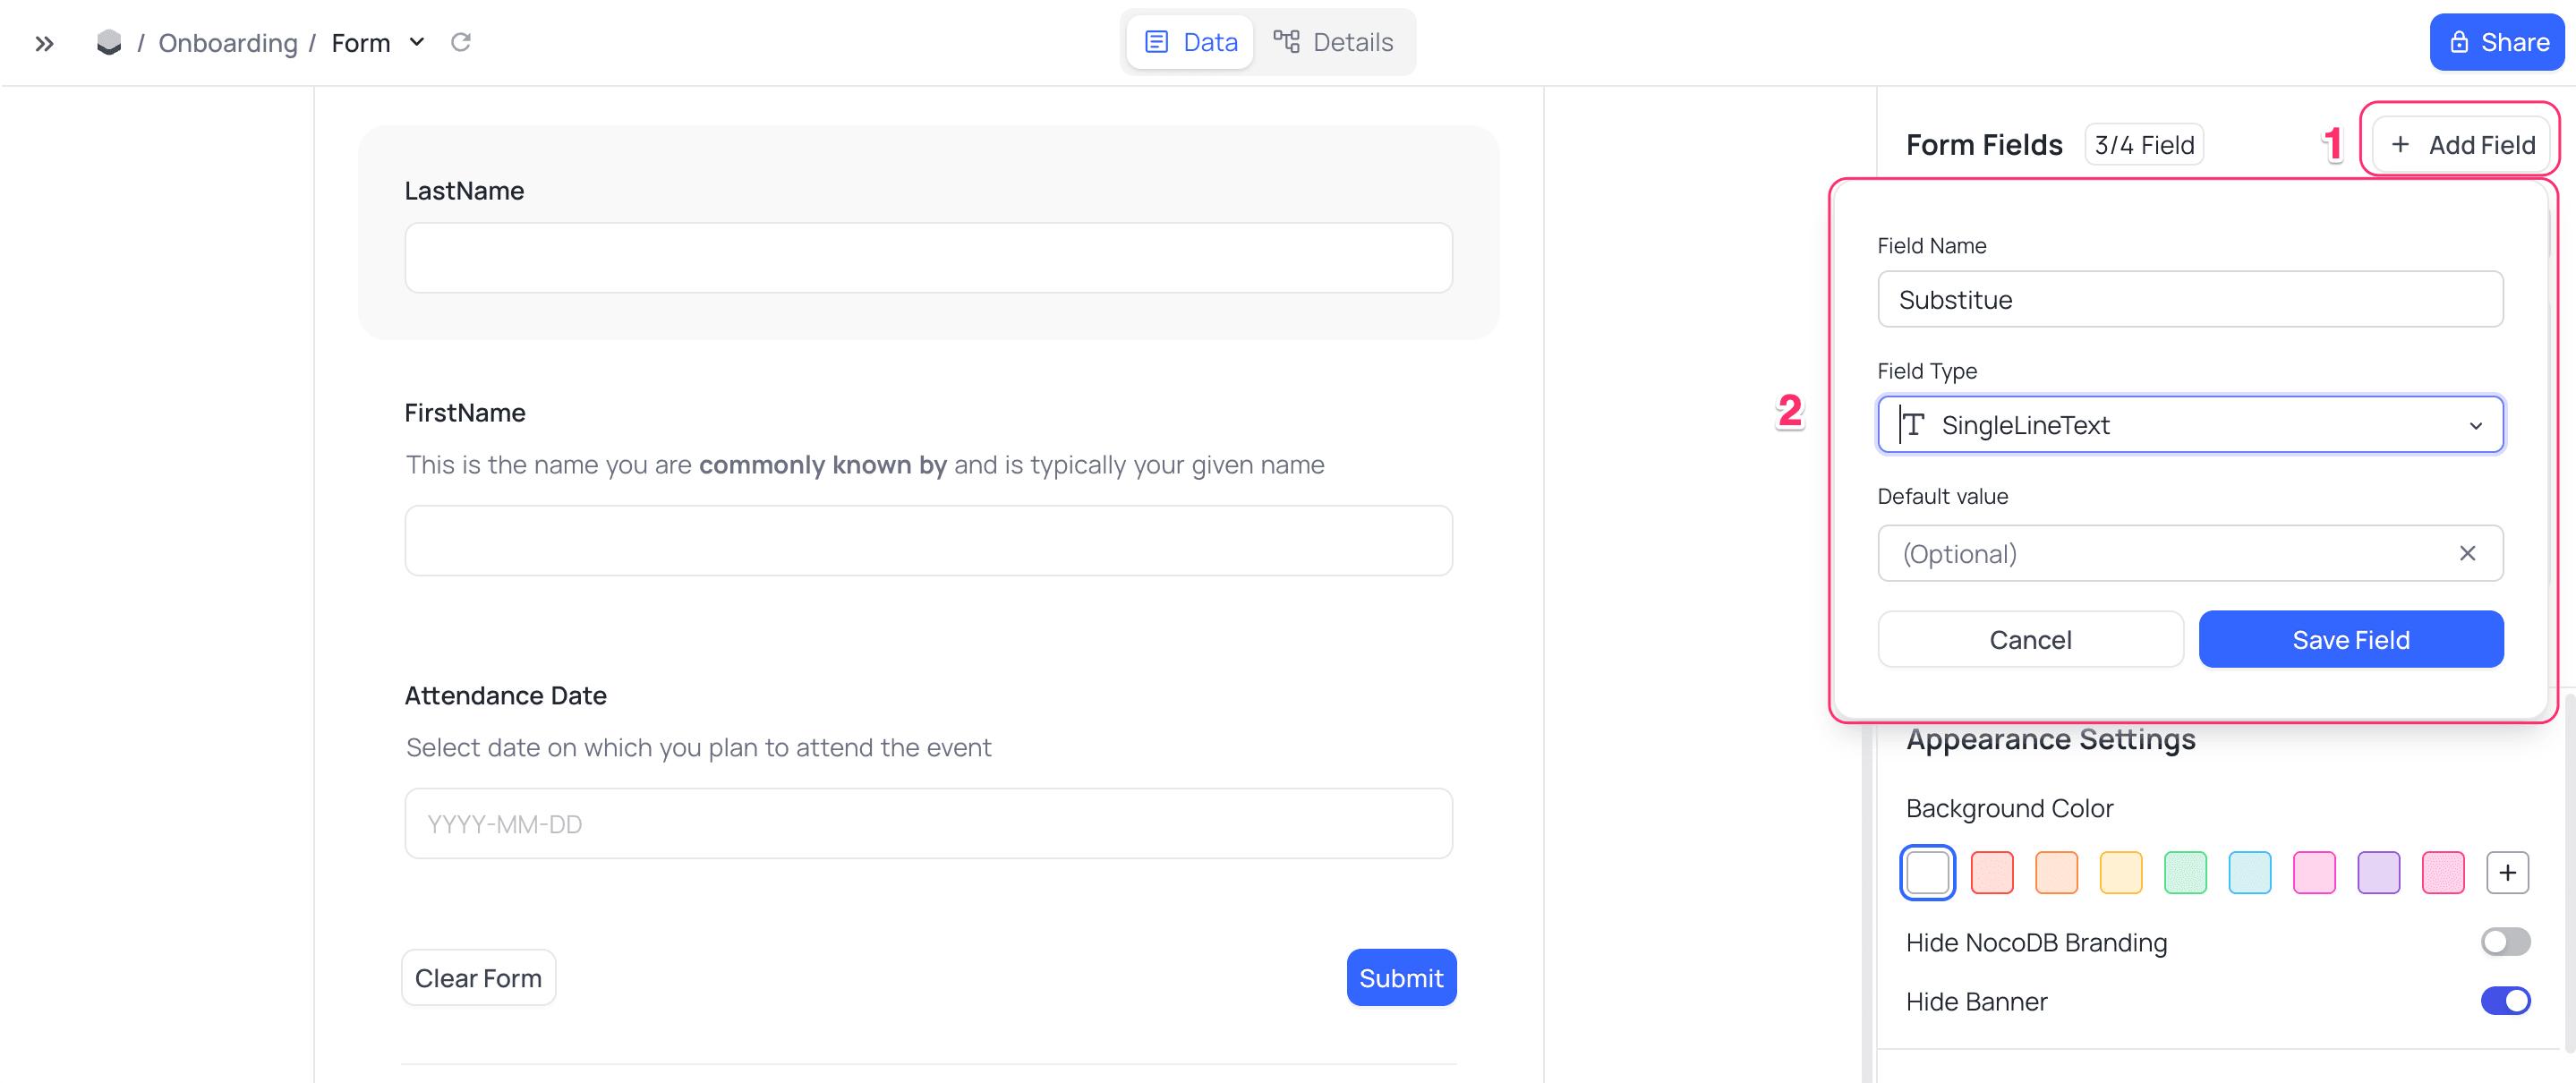Switch to the Data tab

[1190, 43]
